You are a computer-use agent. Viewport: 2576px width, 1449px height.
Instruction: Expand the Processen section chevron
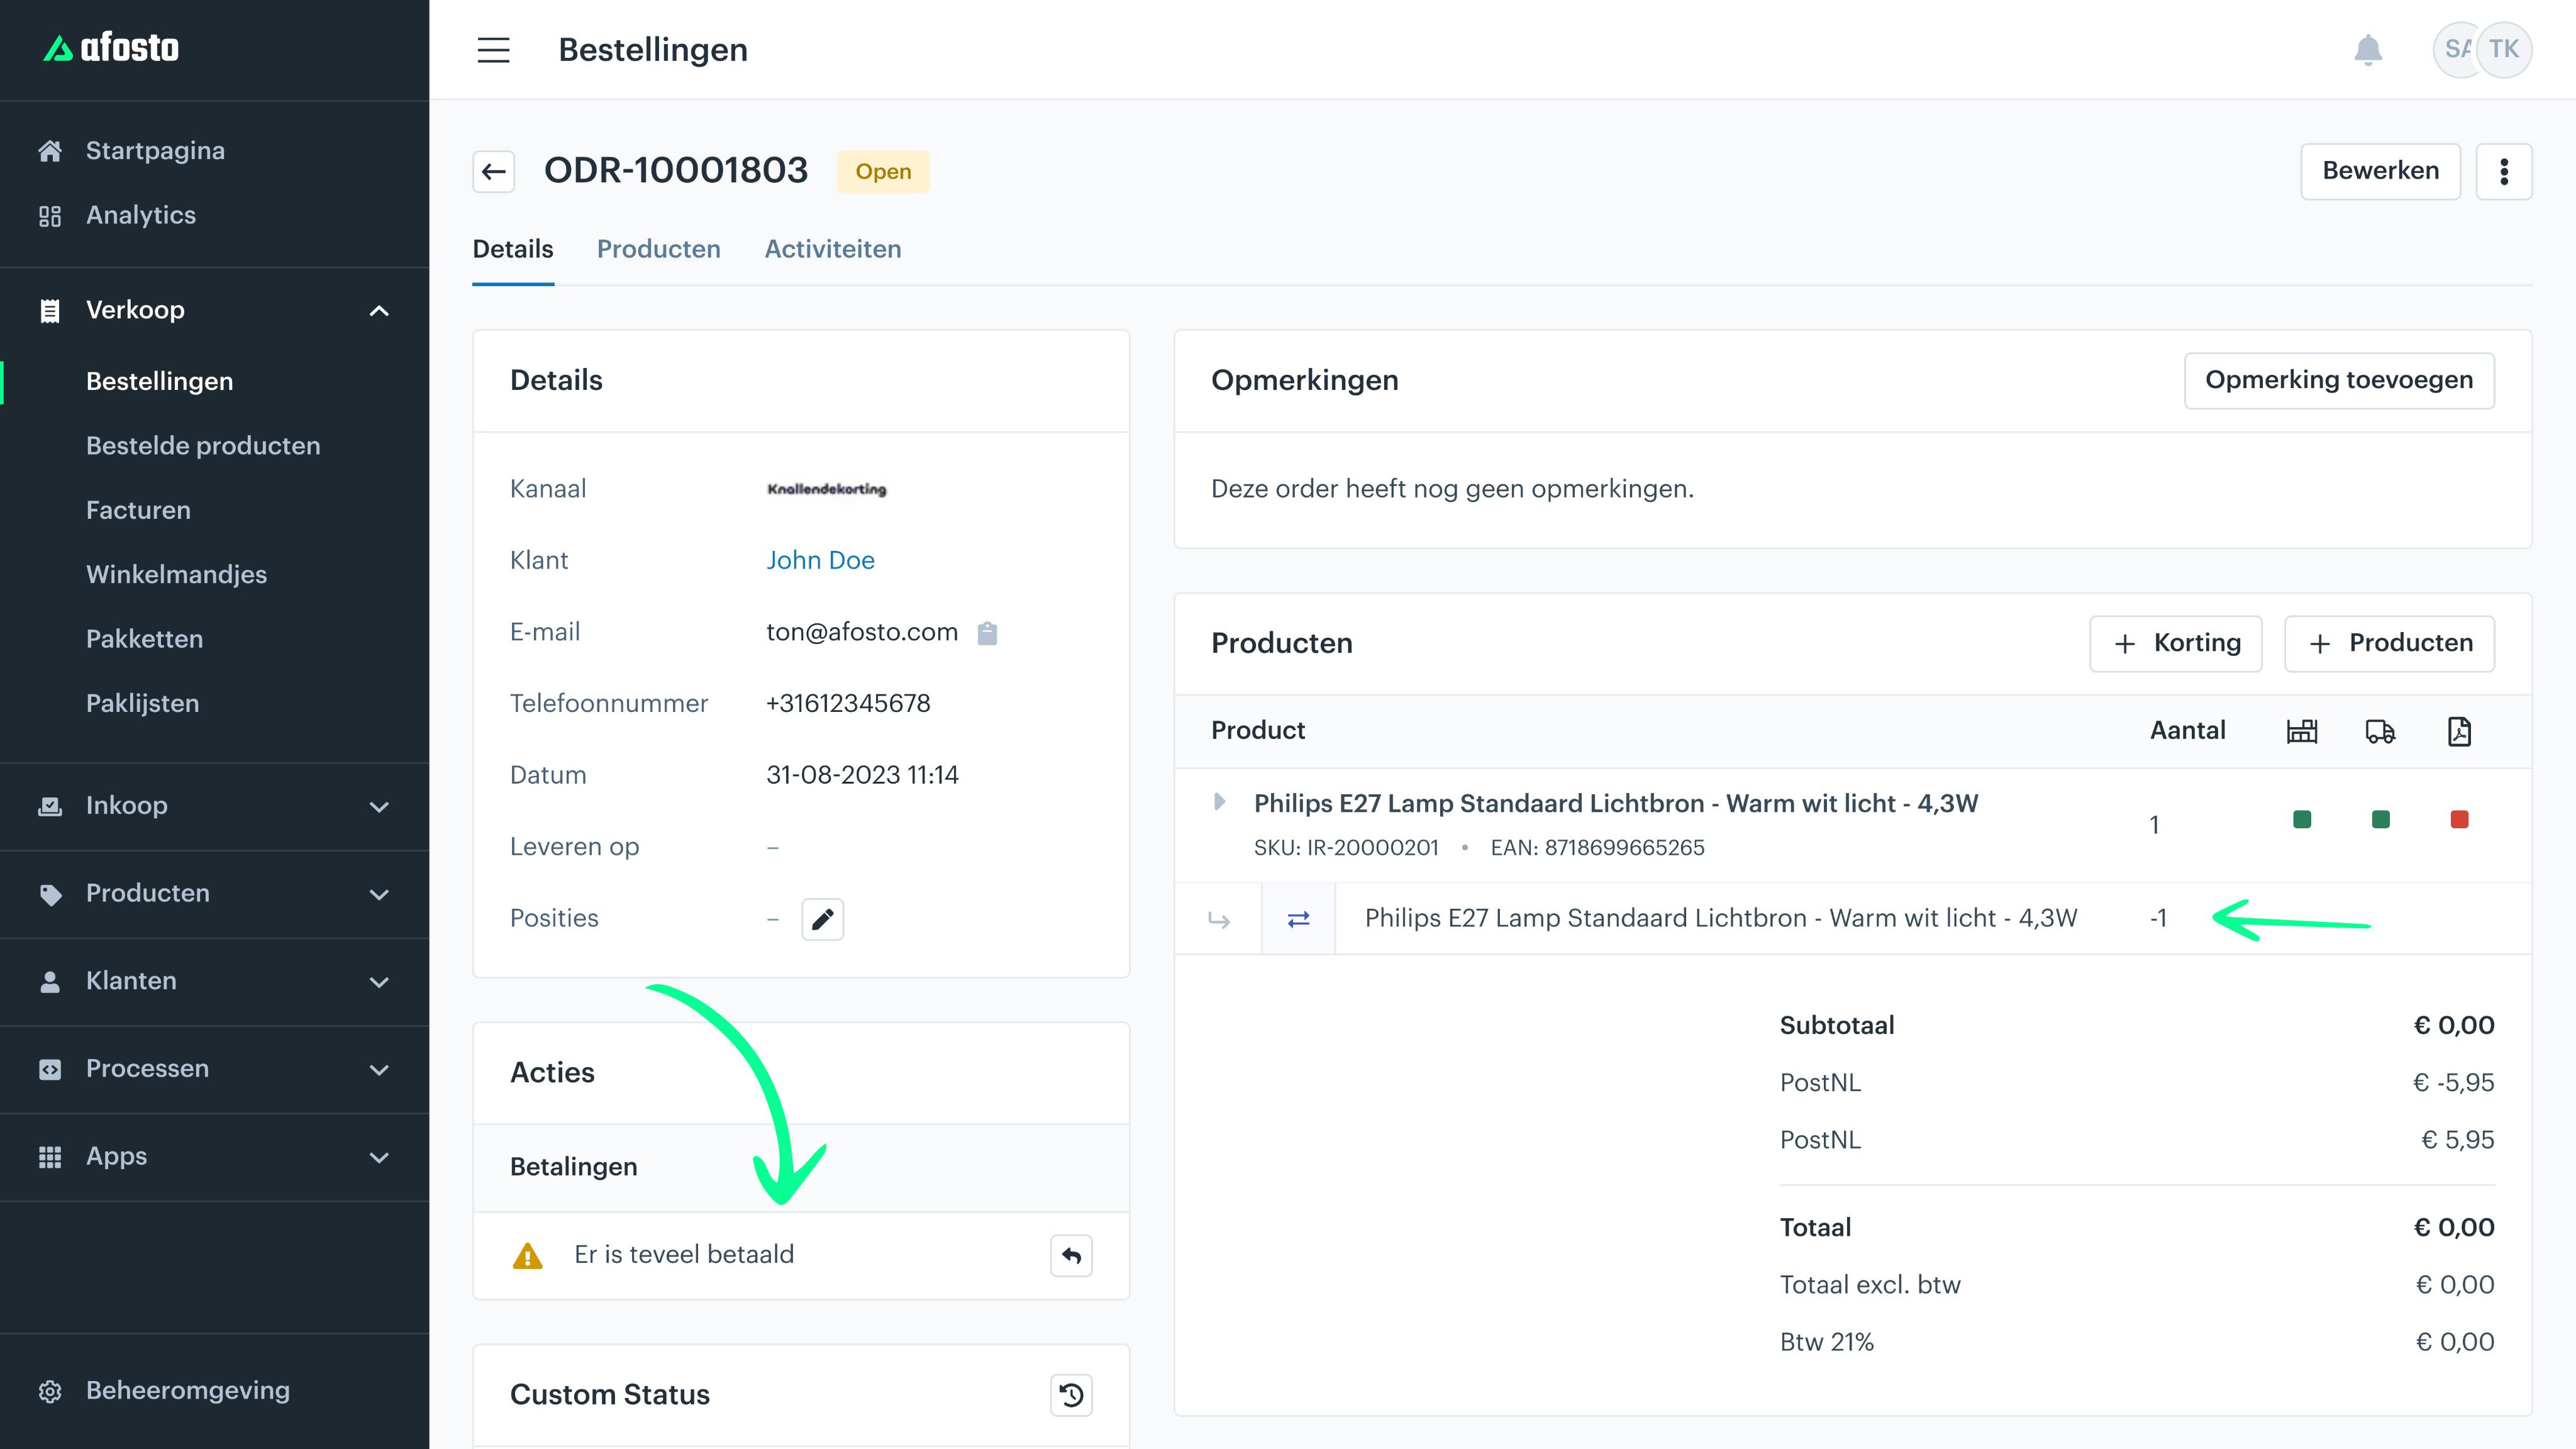379,1070
